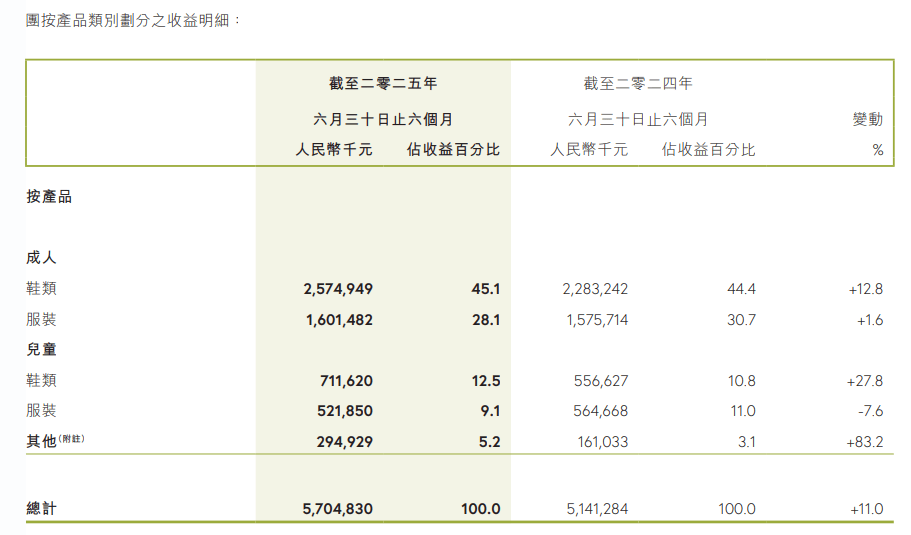Click the 附註 superscript next to 其他
This screenshot has height=535, width=911.
pyautogui.click(x=72, y=438)
